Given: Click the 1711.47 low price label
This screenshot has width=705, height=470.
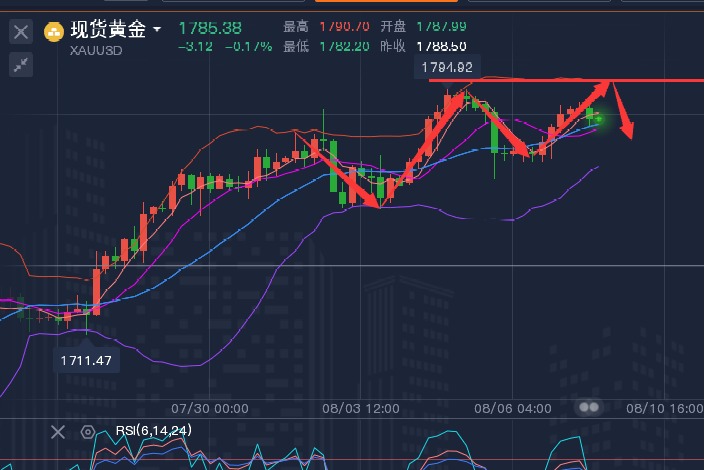Looking at the screenshot, I should click(85, 360).
